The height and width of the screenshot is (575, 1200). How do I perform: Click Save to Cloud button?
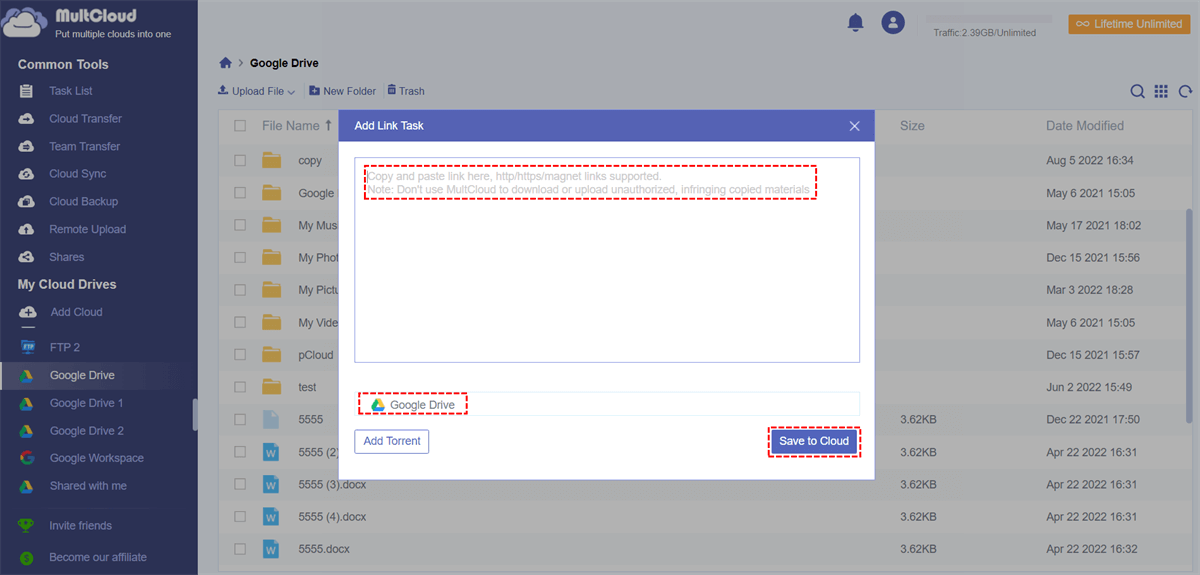pyautogui.click(x=814, y=441)
